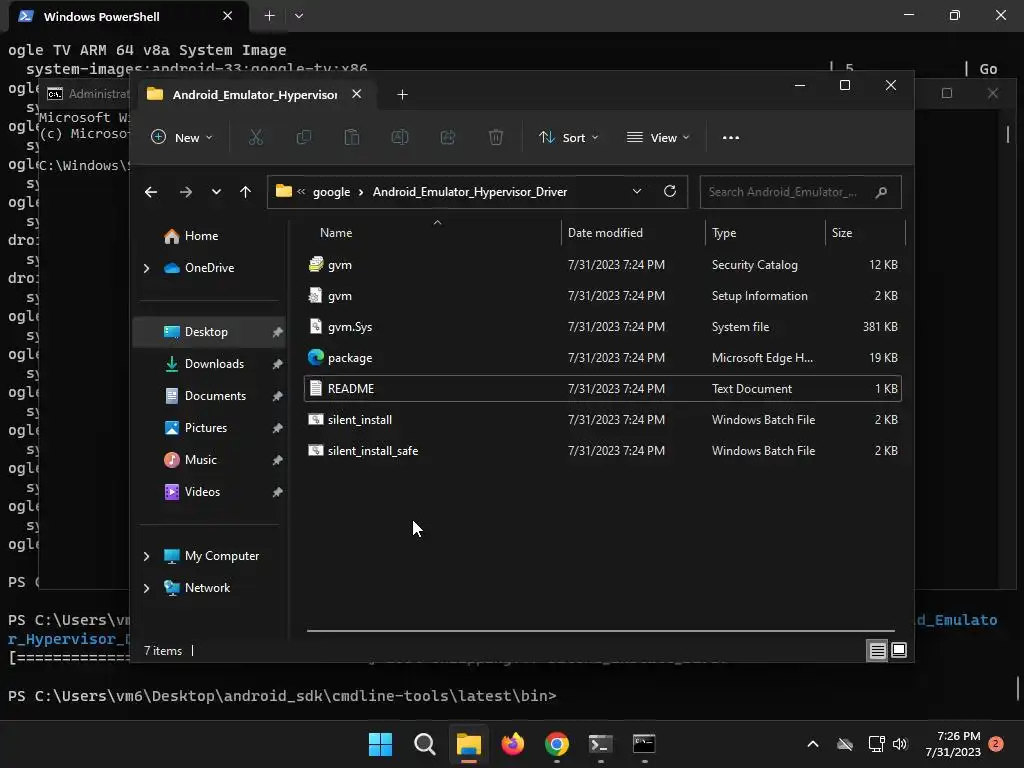Show hidden system tray icons
This screenshot has height=768, width=1024.
[x=813, y=744]
